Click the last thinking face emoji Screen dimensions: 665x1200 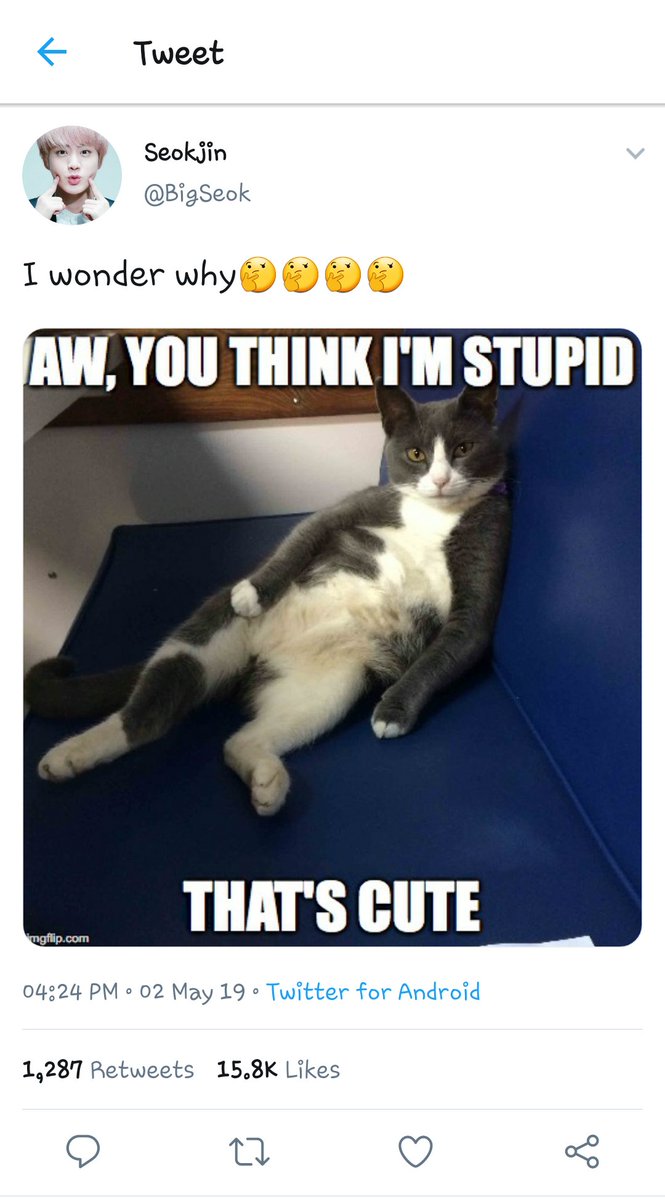click(386, 275)
